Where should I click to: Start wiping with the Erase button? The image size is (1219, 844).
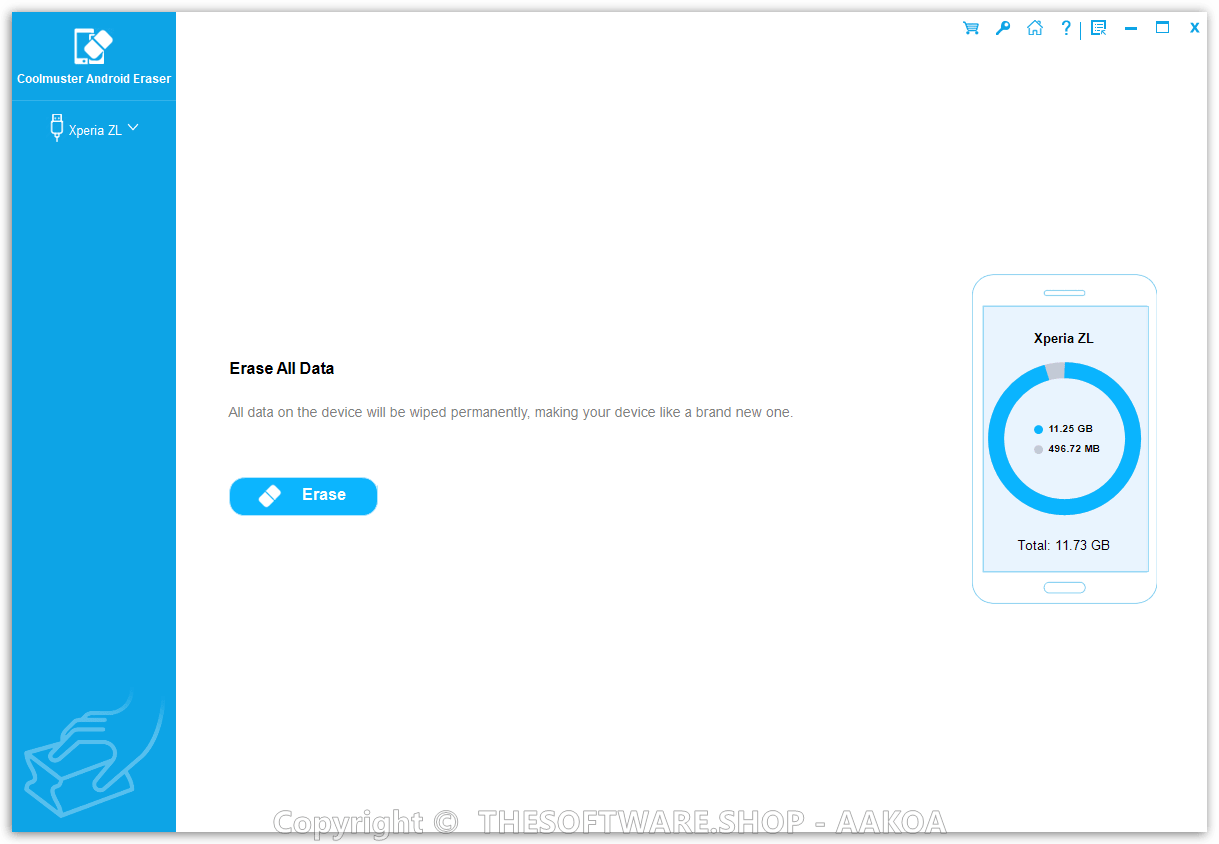[303, 496]
